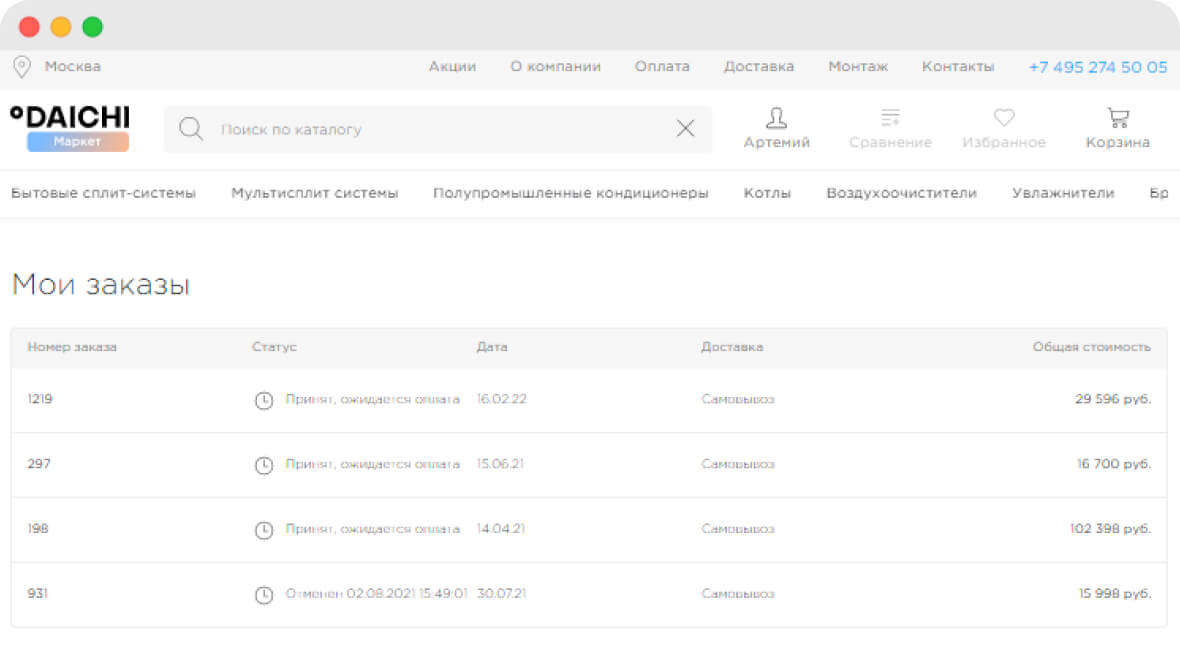The image size is (1180, 658).
Task: Open the Сравнение comparison icon
Action: tap(890, 119)
